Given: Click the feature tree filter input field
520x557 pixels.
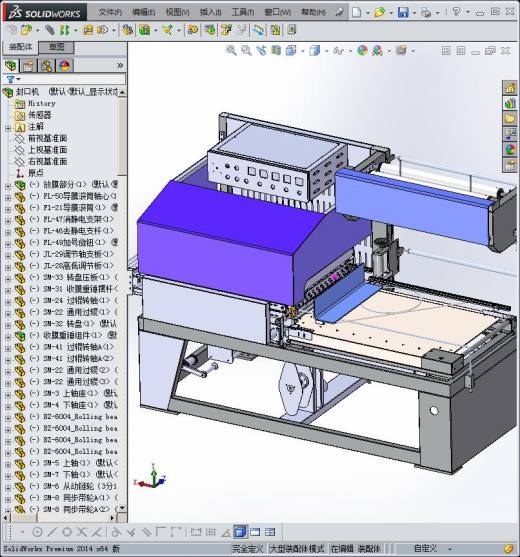Looking at the screenshot, I should click(x=73, y=79).
